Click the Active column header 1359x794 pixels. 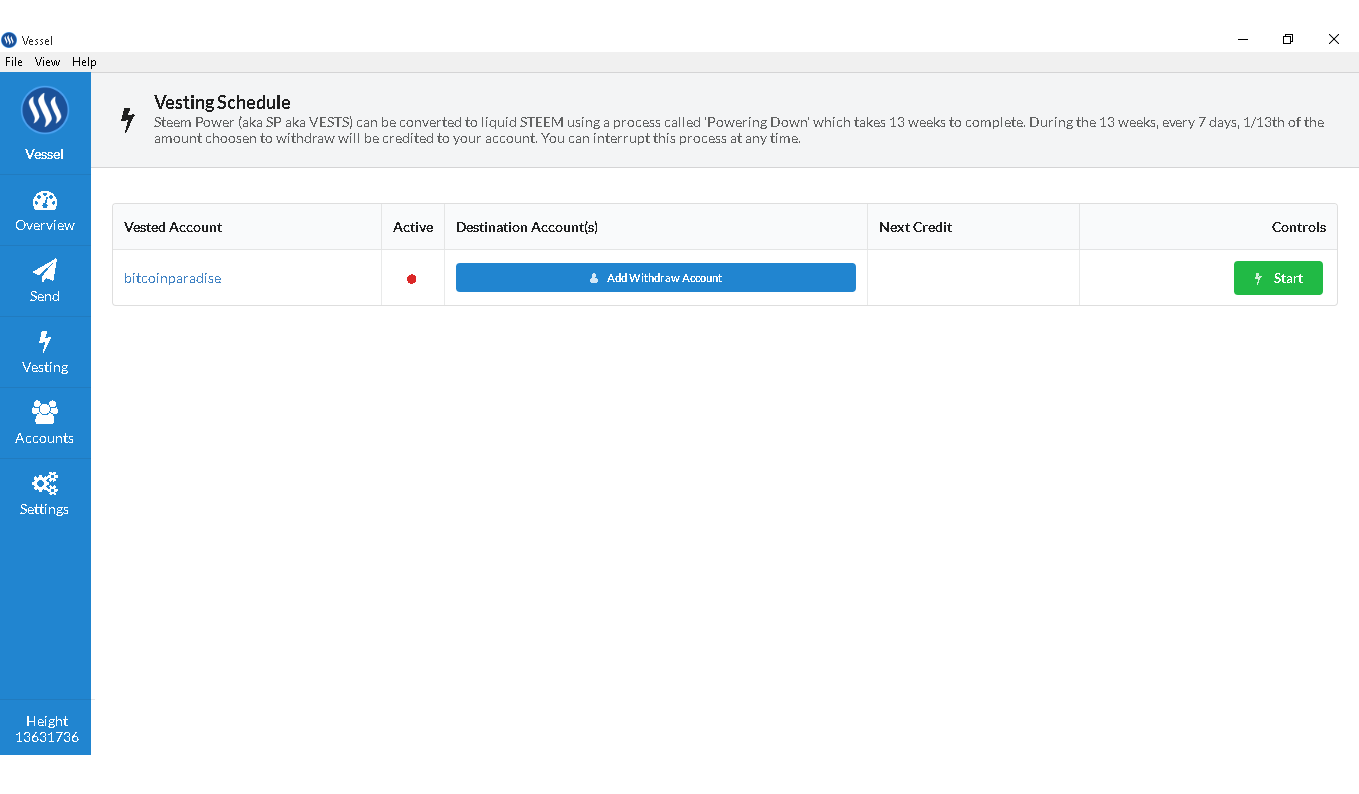click(413, 227)
